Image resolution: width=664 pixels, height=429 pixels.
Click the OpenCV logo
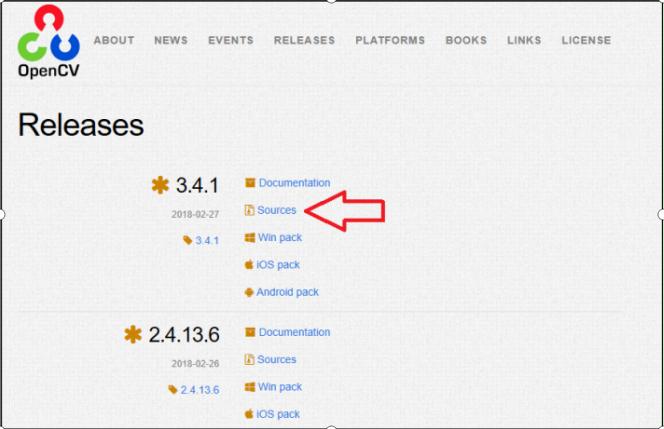coord(48,42)
